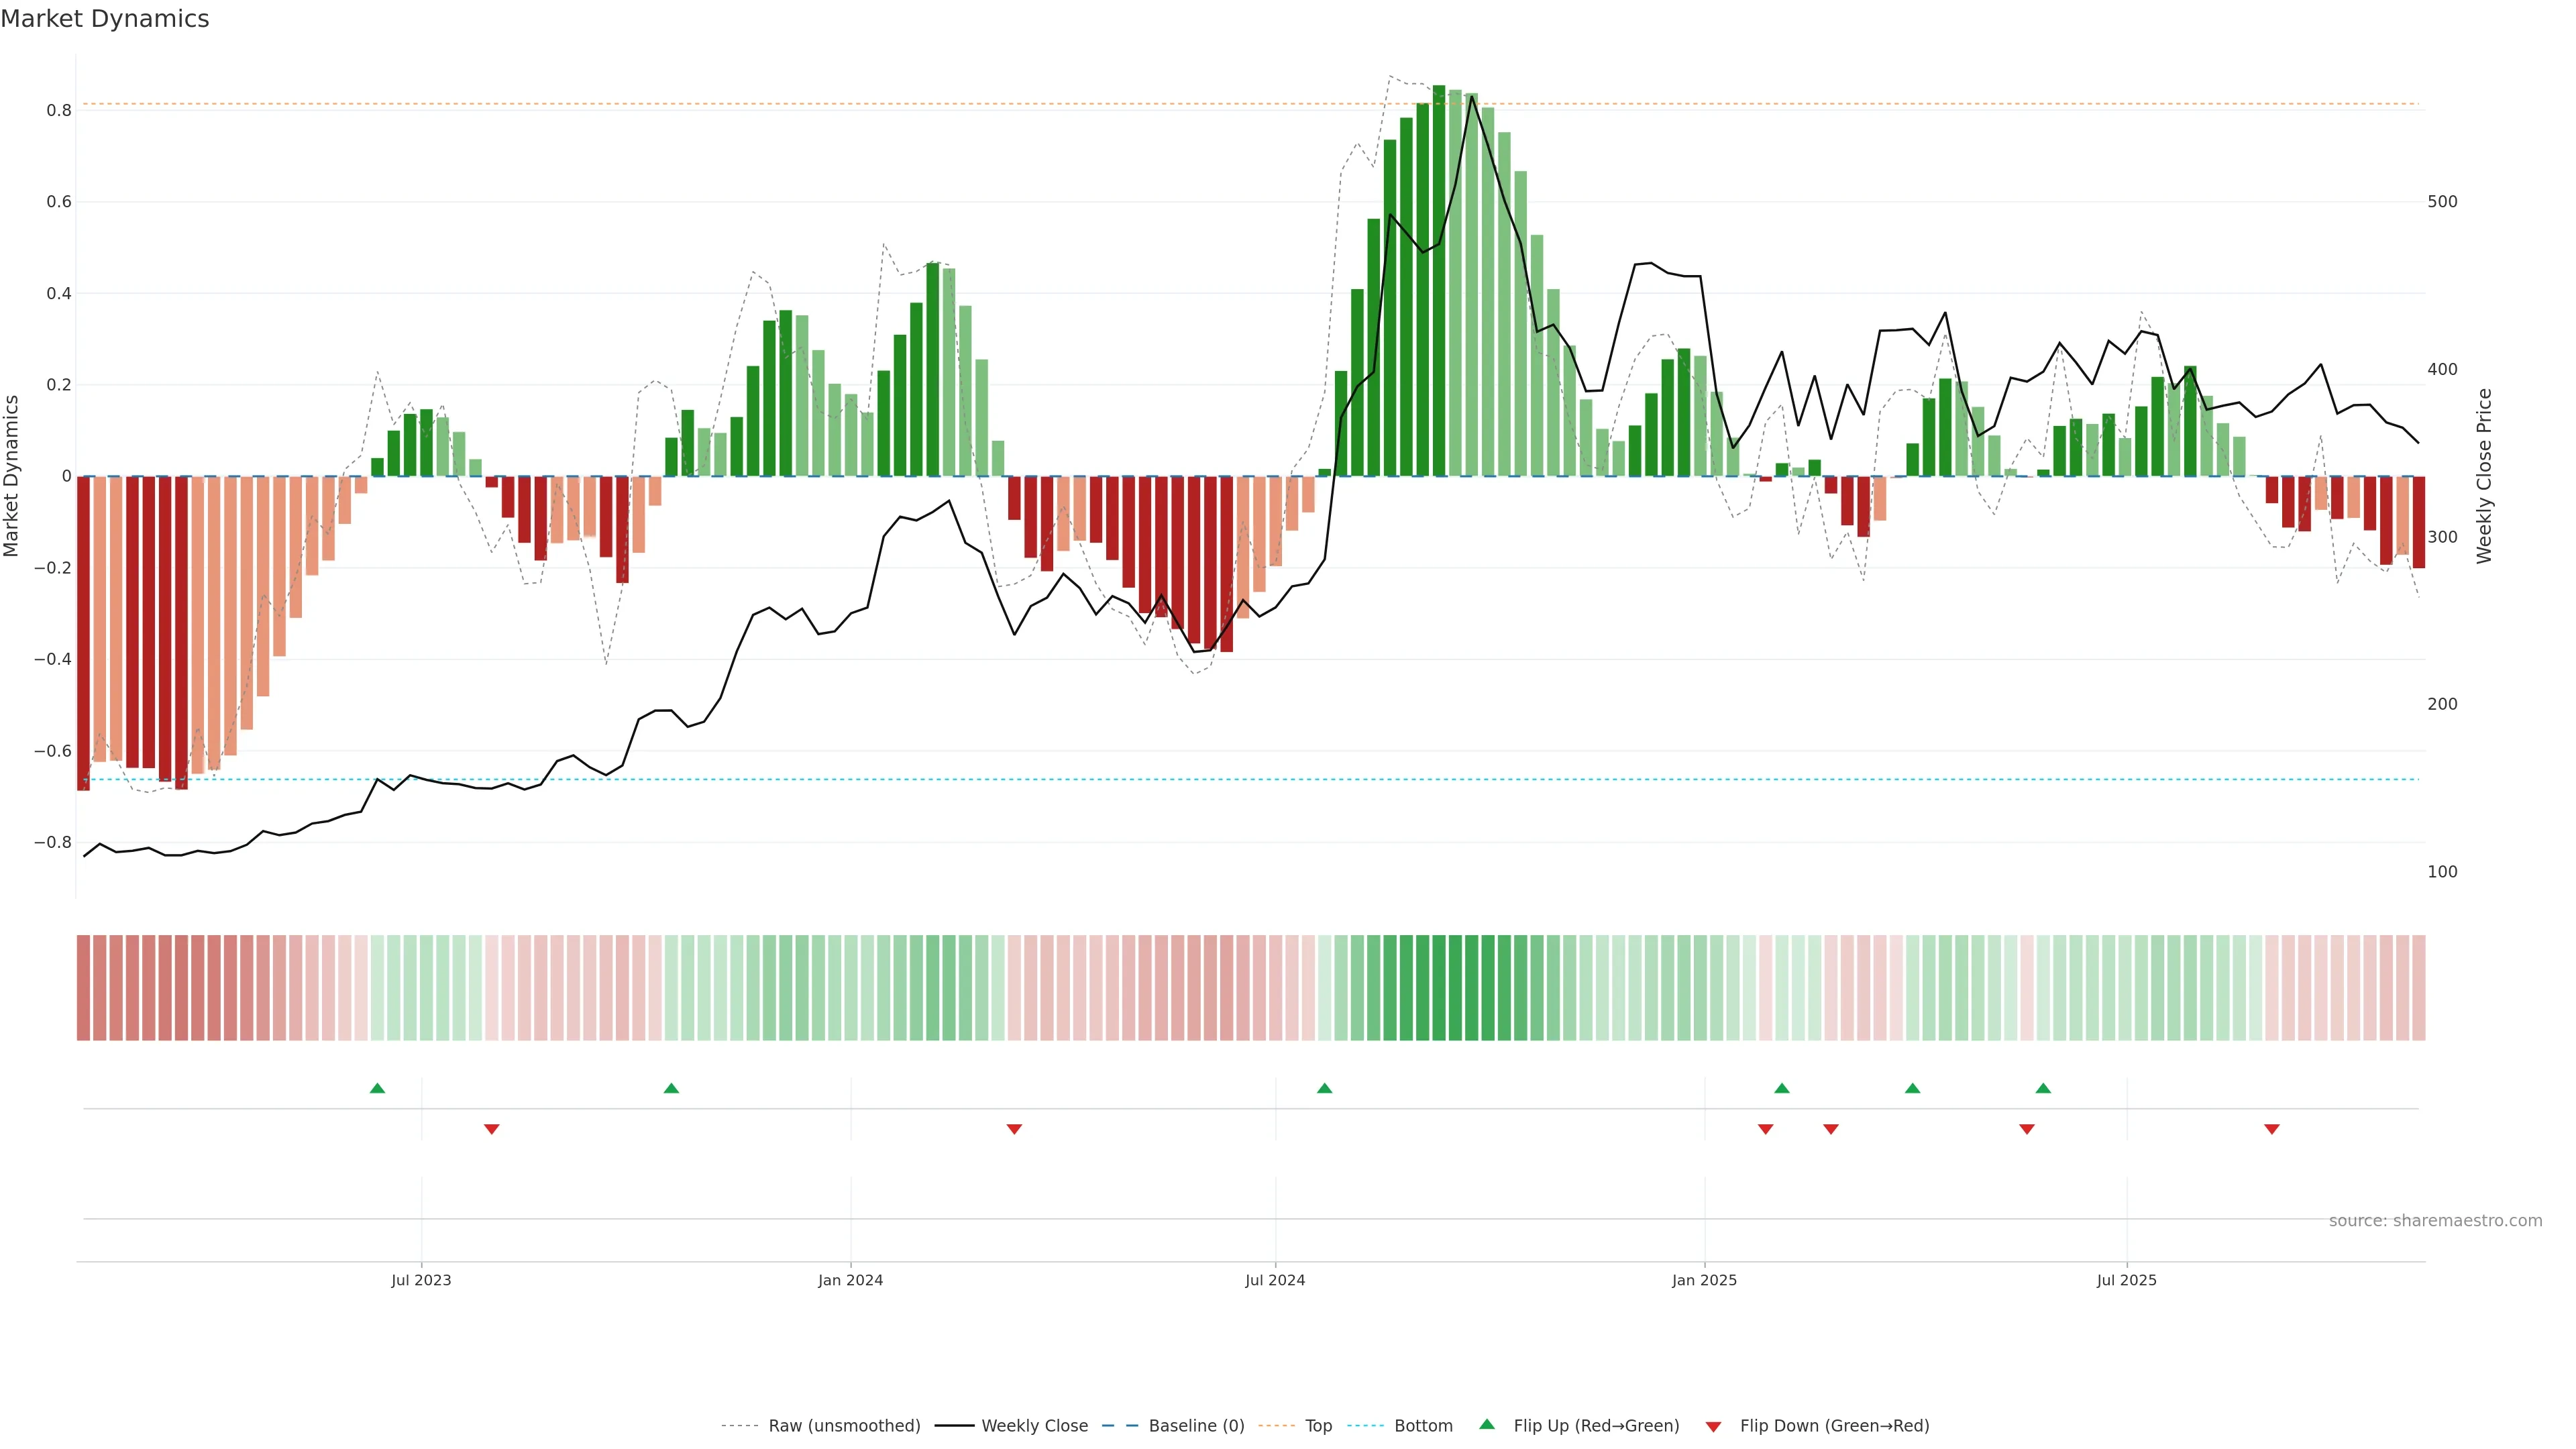The width and height of the screenshot is (2576, 1449).
Task: Click the first red flip-down triangle marker
Action: (491, 1129)
